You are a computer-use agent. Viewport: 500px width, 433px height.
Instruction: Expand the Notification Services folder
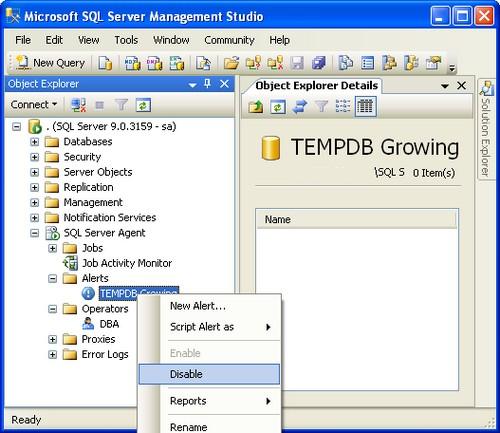(x=34, y=218)
